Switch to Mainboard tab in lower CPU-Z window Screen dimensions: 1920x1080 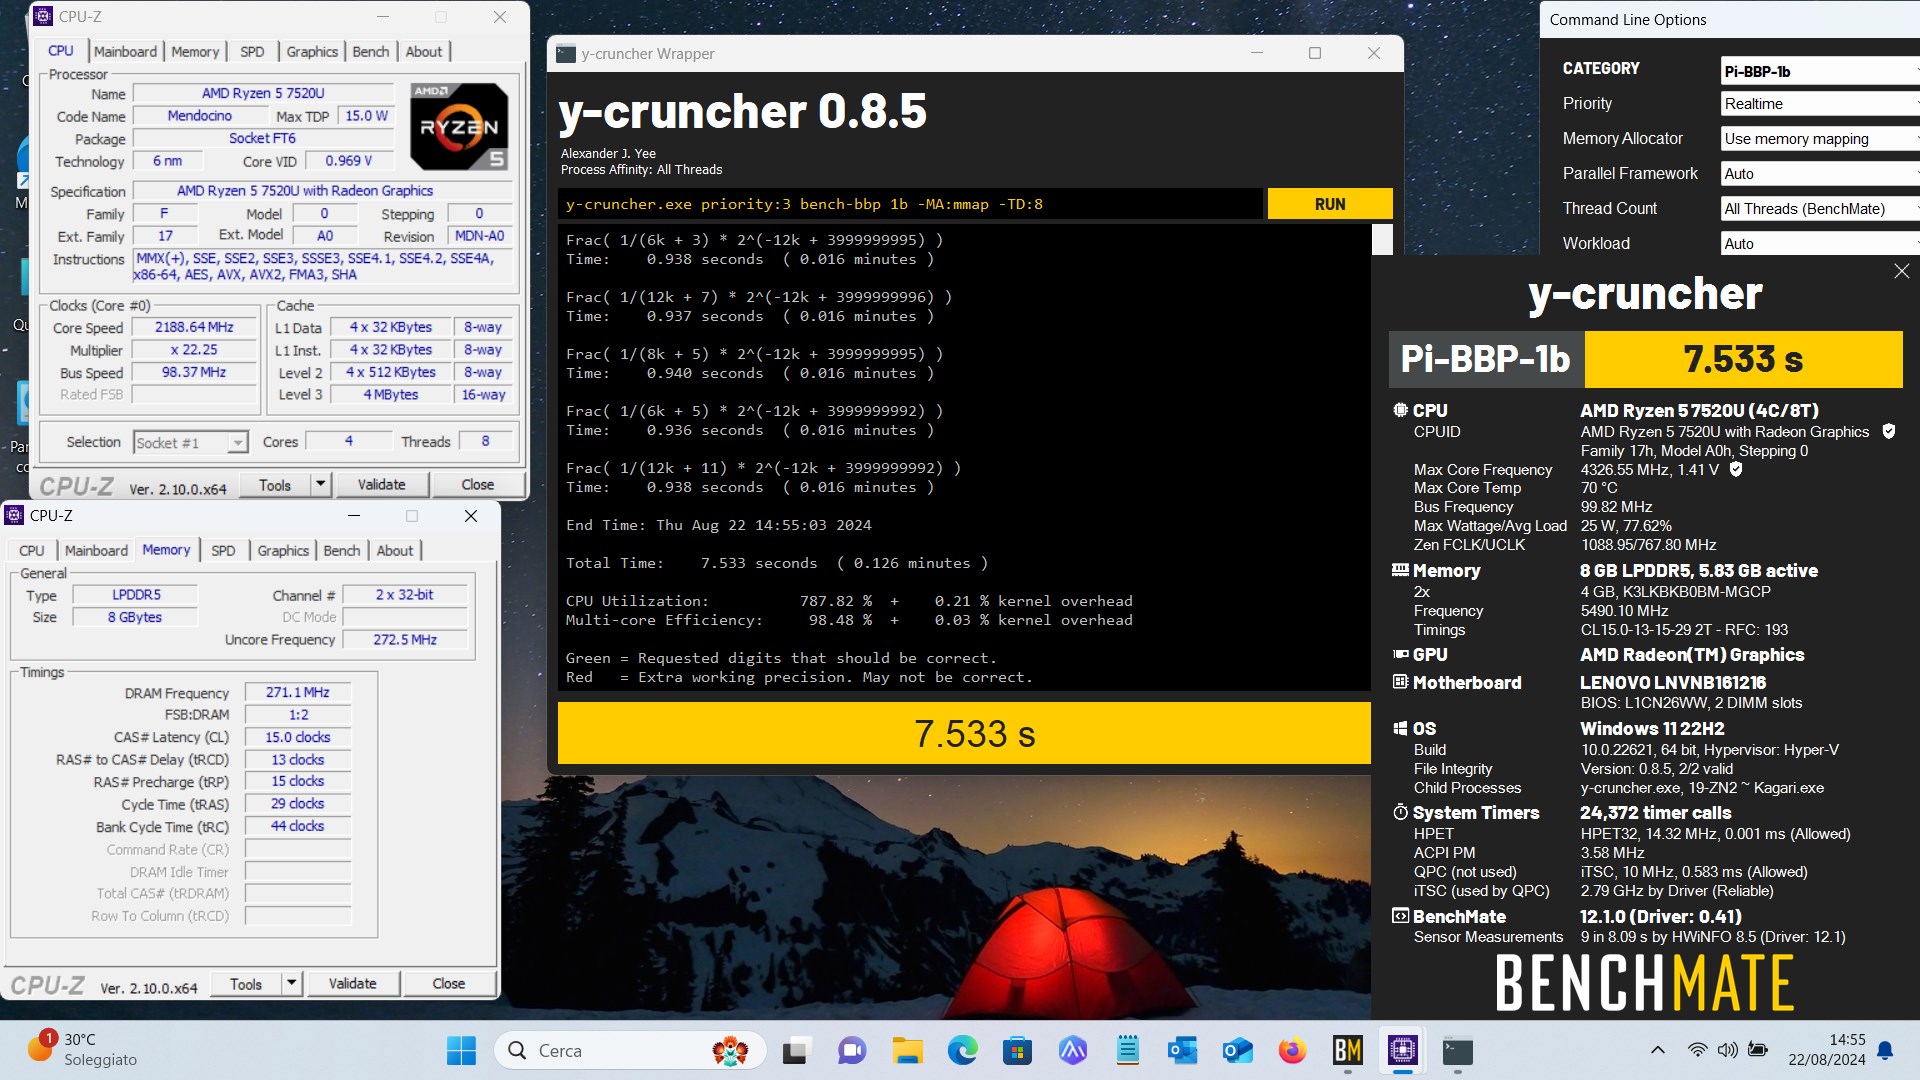coord(96,550)
